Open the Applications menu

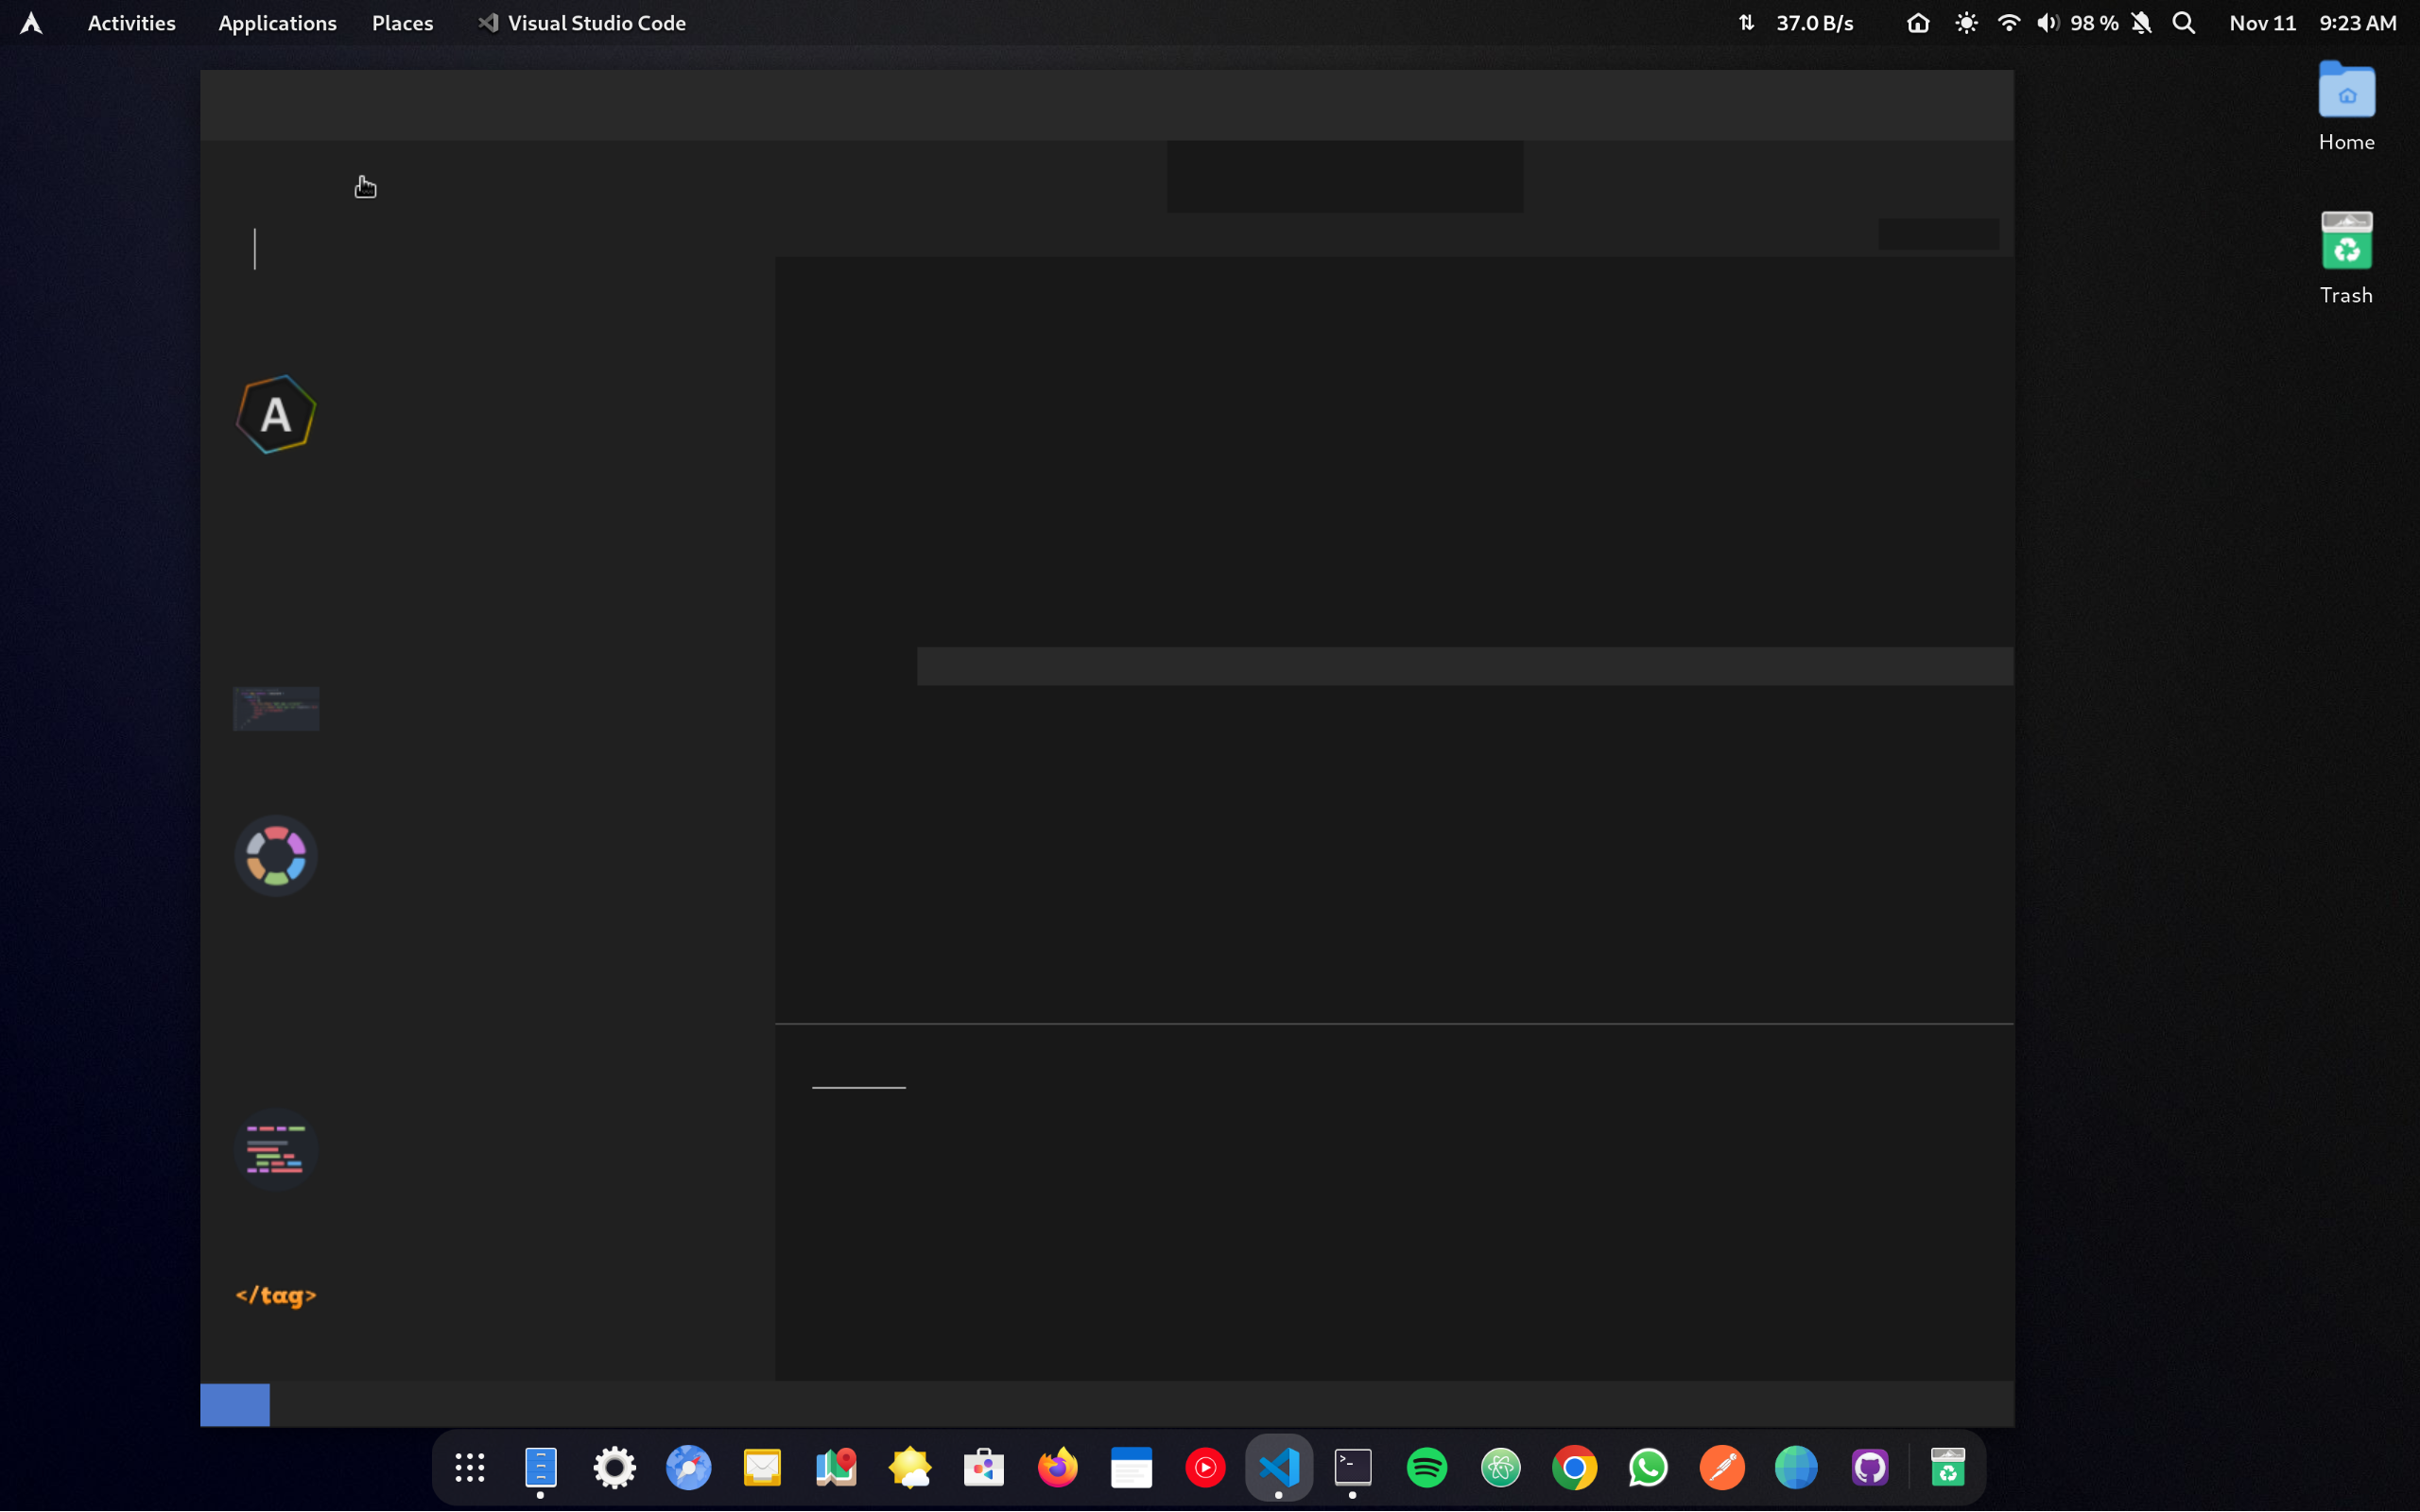coord(277,22)
